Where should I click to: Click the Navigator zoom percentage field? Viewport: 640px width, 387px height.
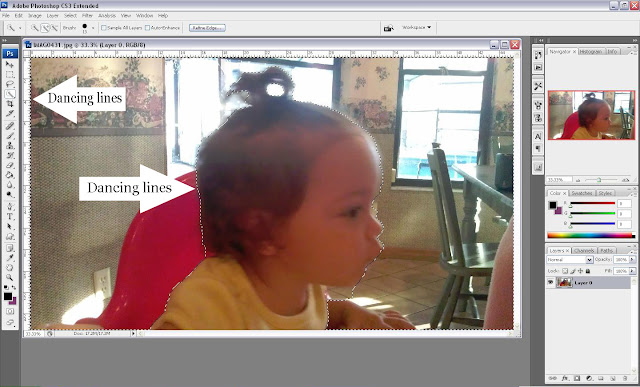point(559,180)
